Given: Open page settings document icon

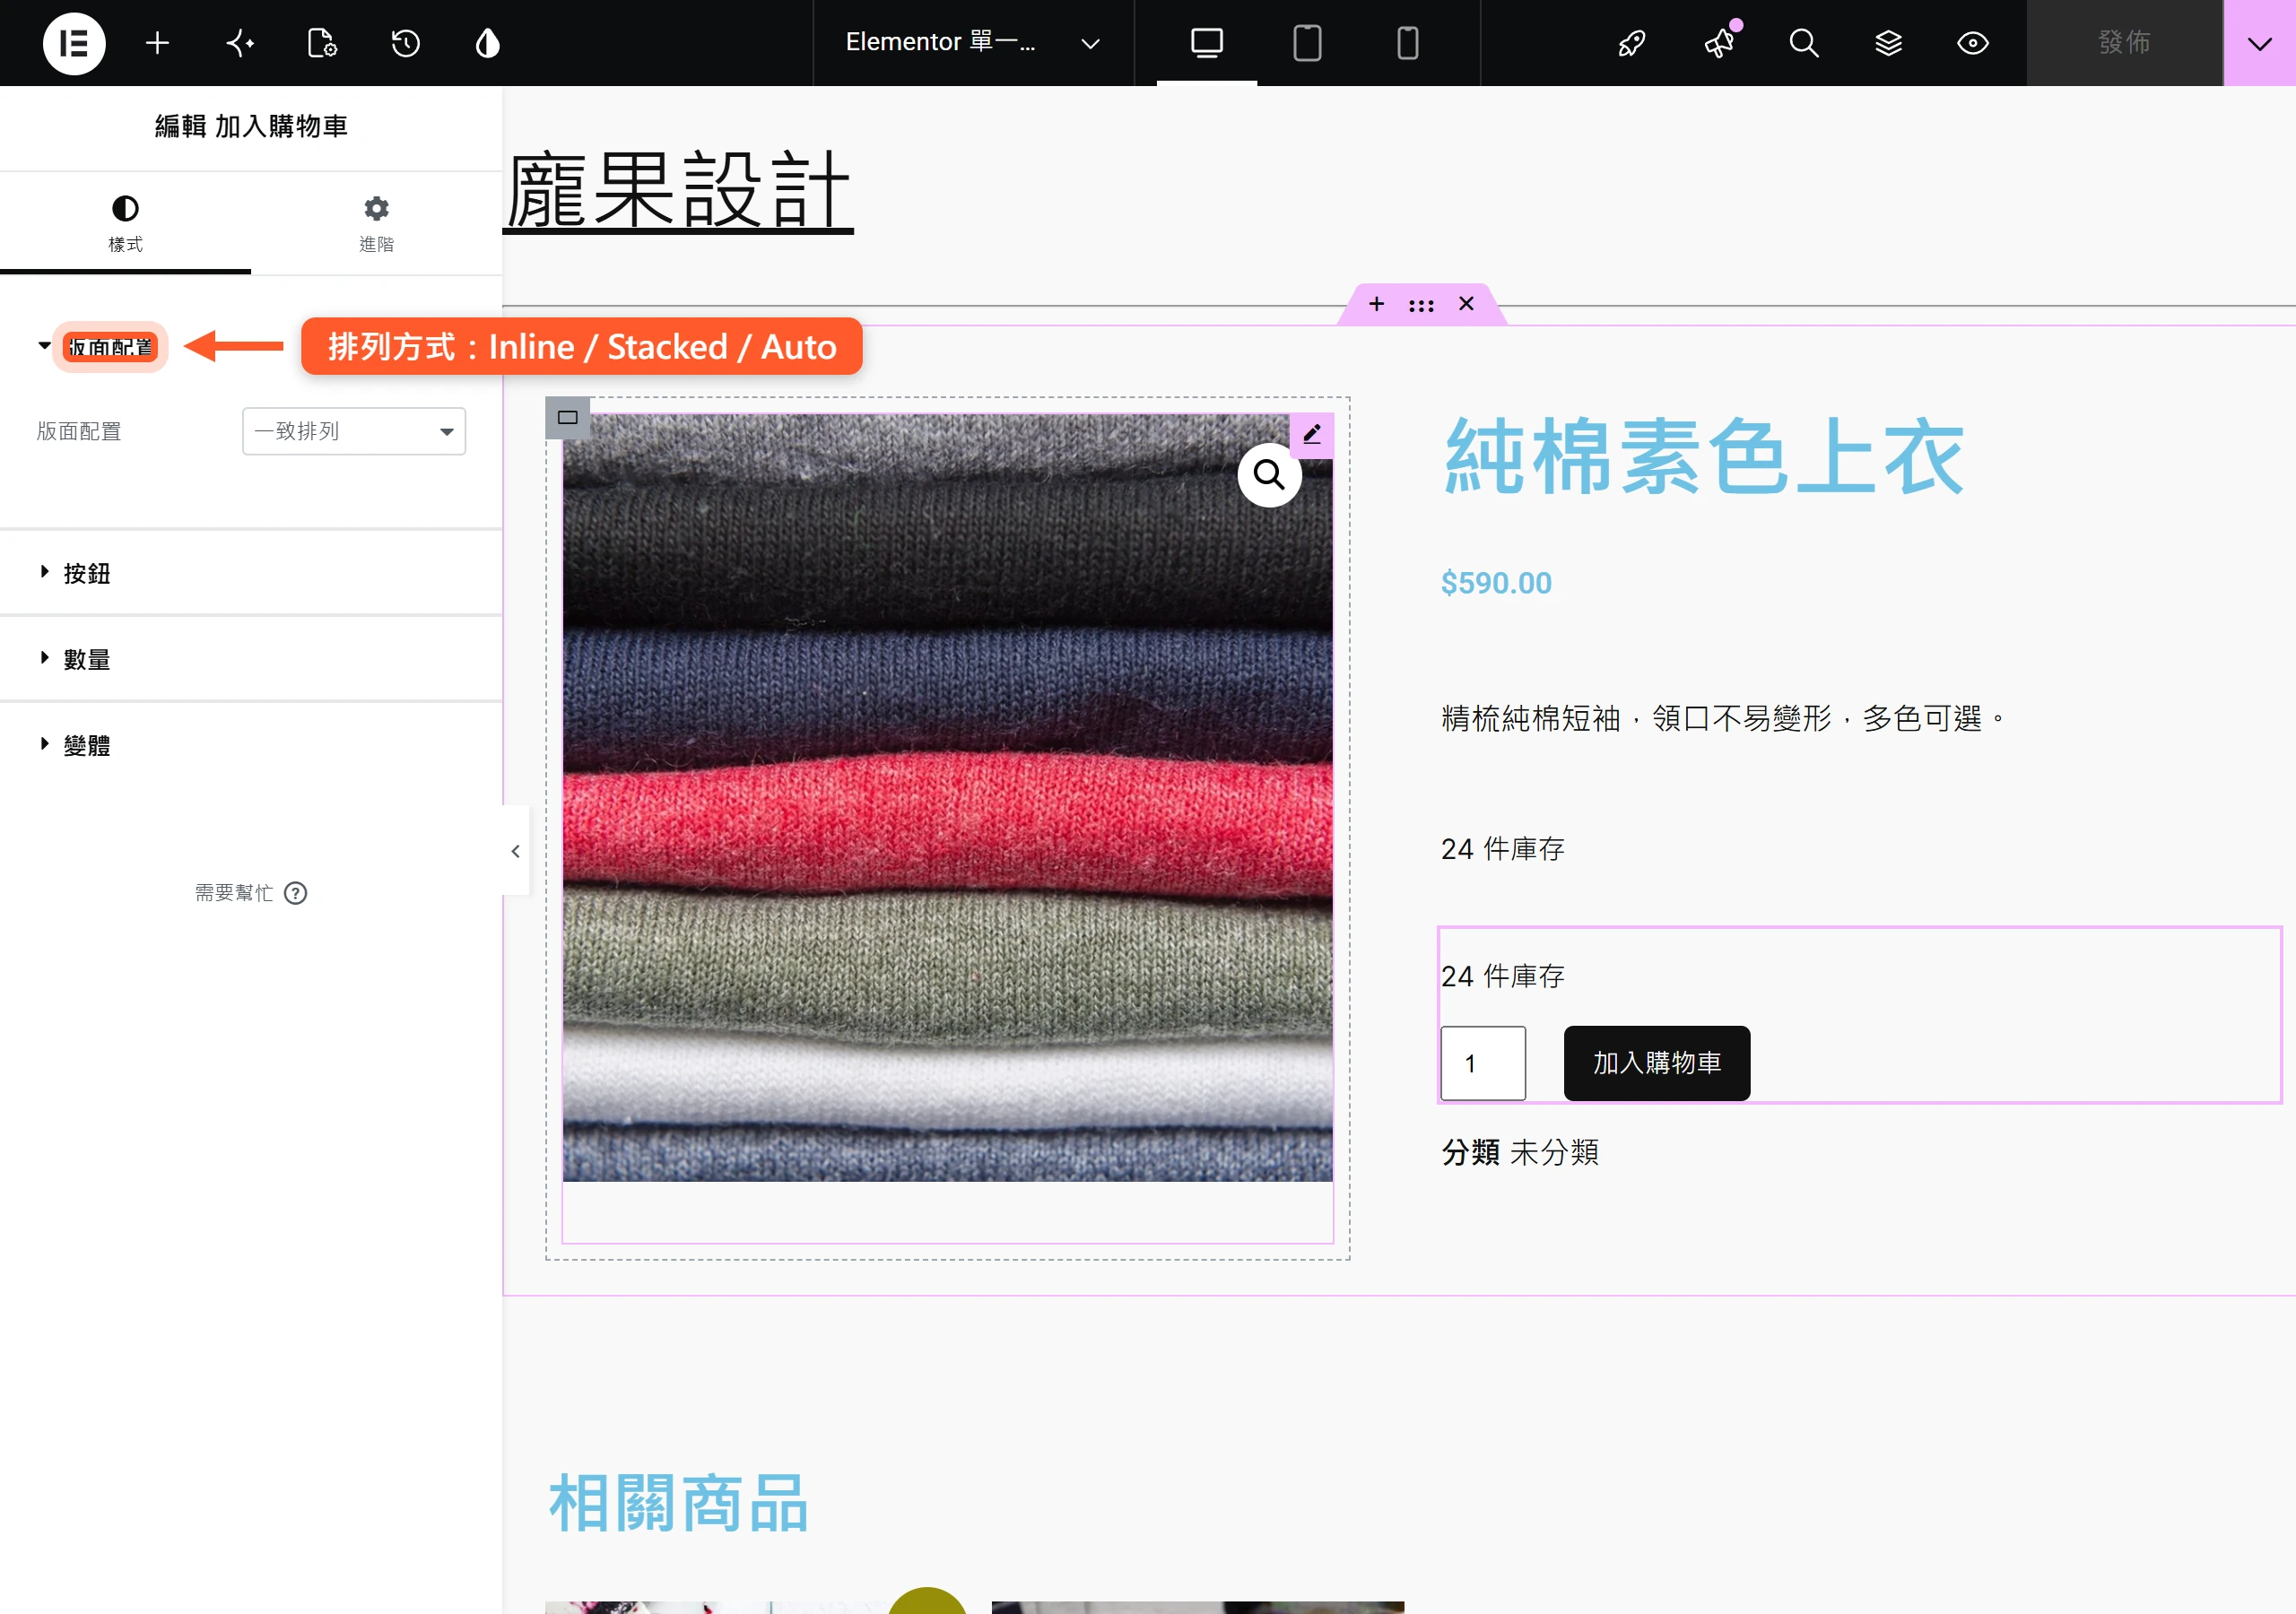Looking at the screenshot, I should [x=322, y=43].
